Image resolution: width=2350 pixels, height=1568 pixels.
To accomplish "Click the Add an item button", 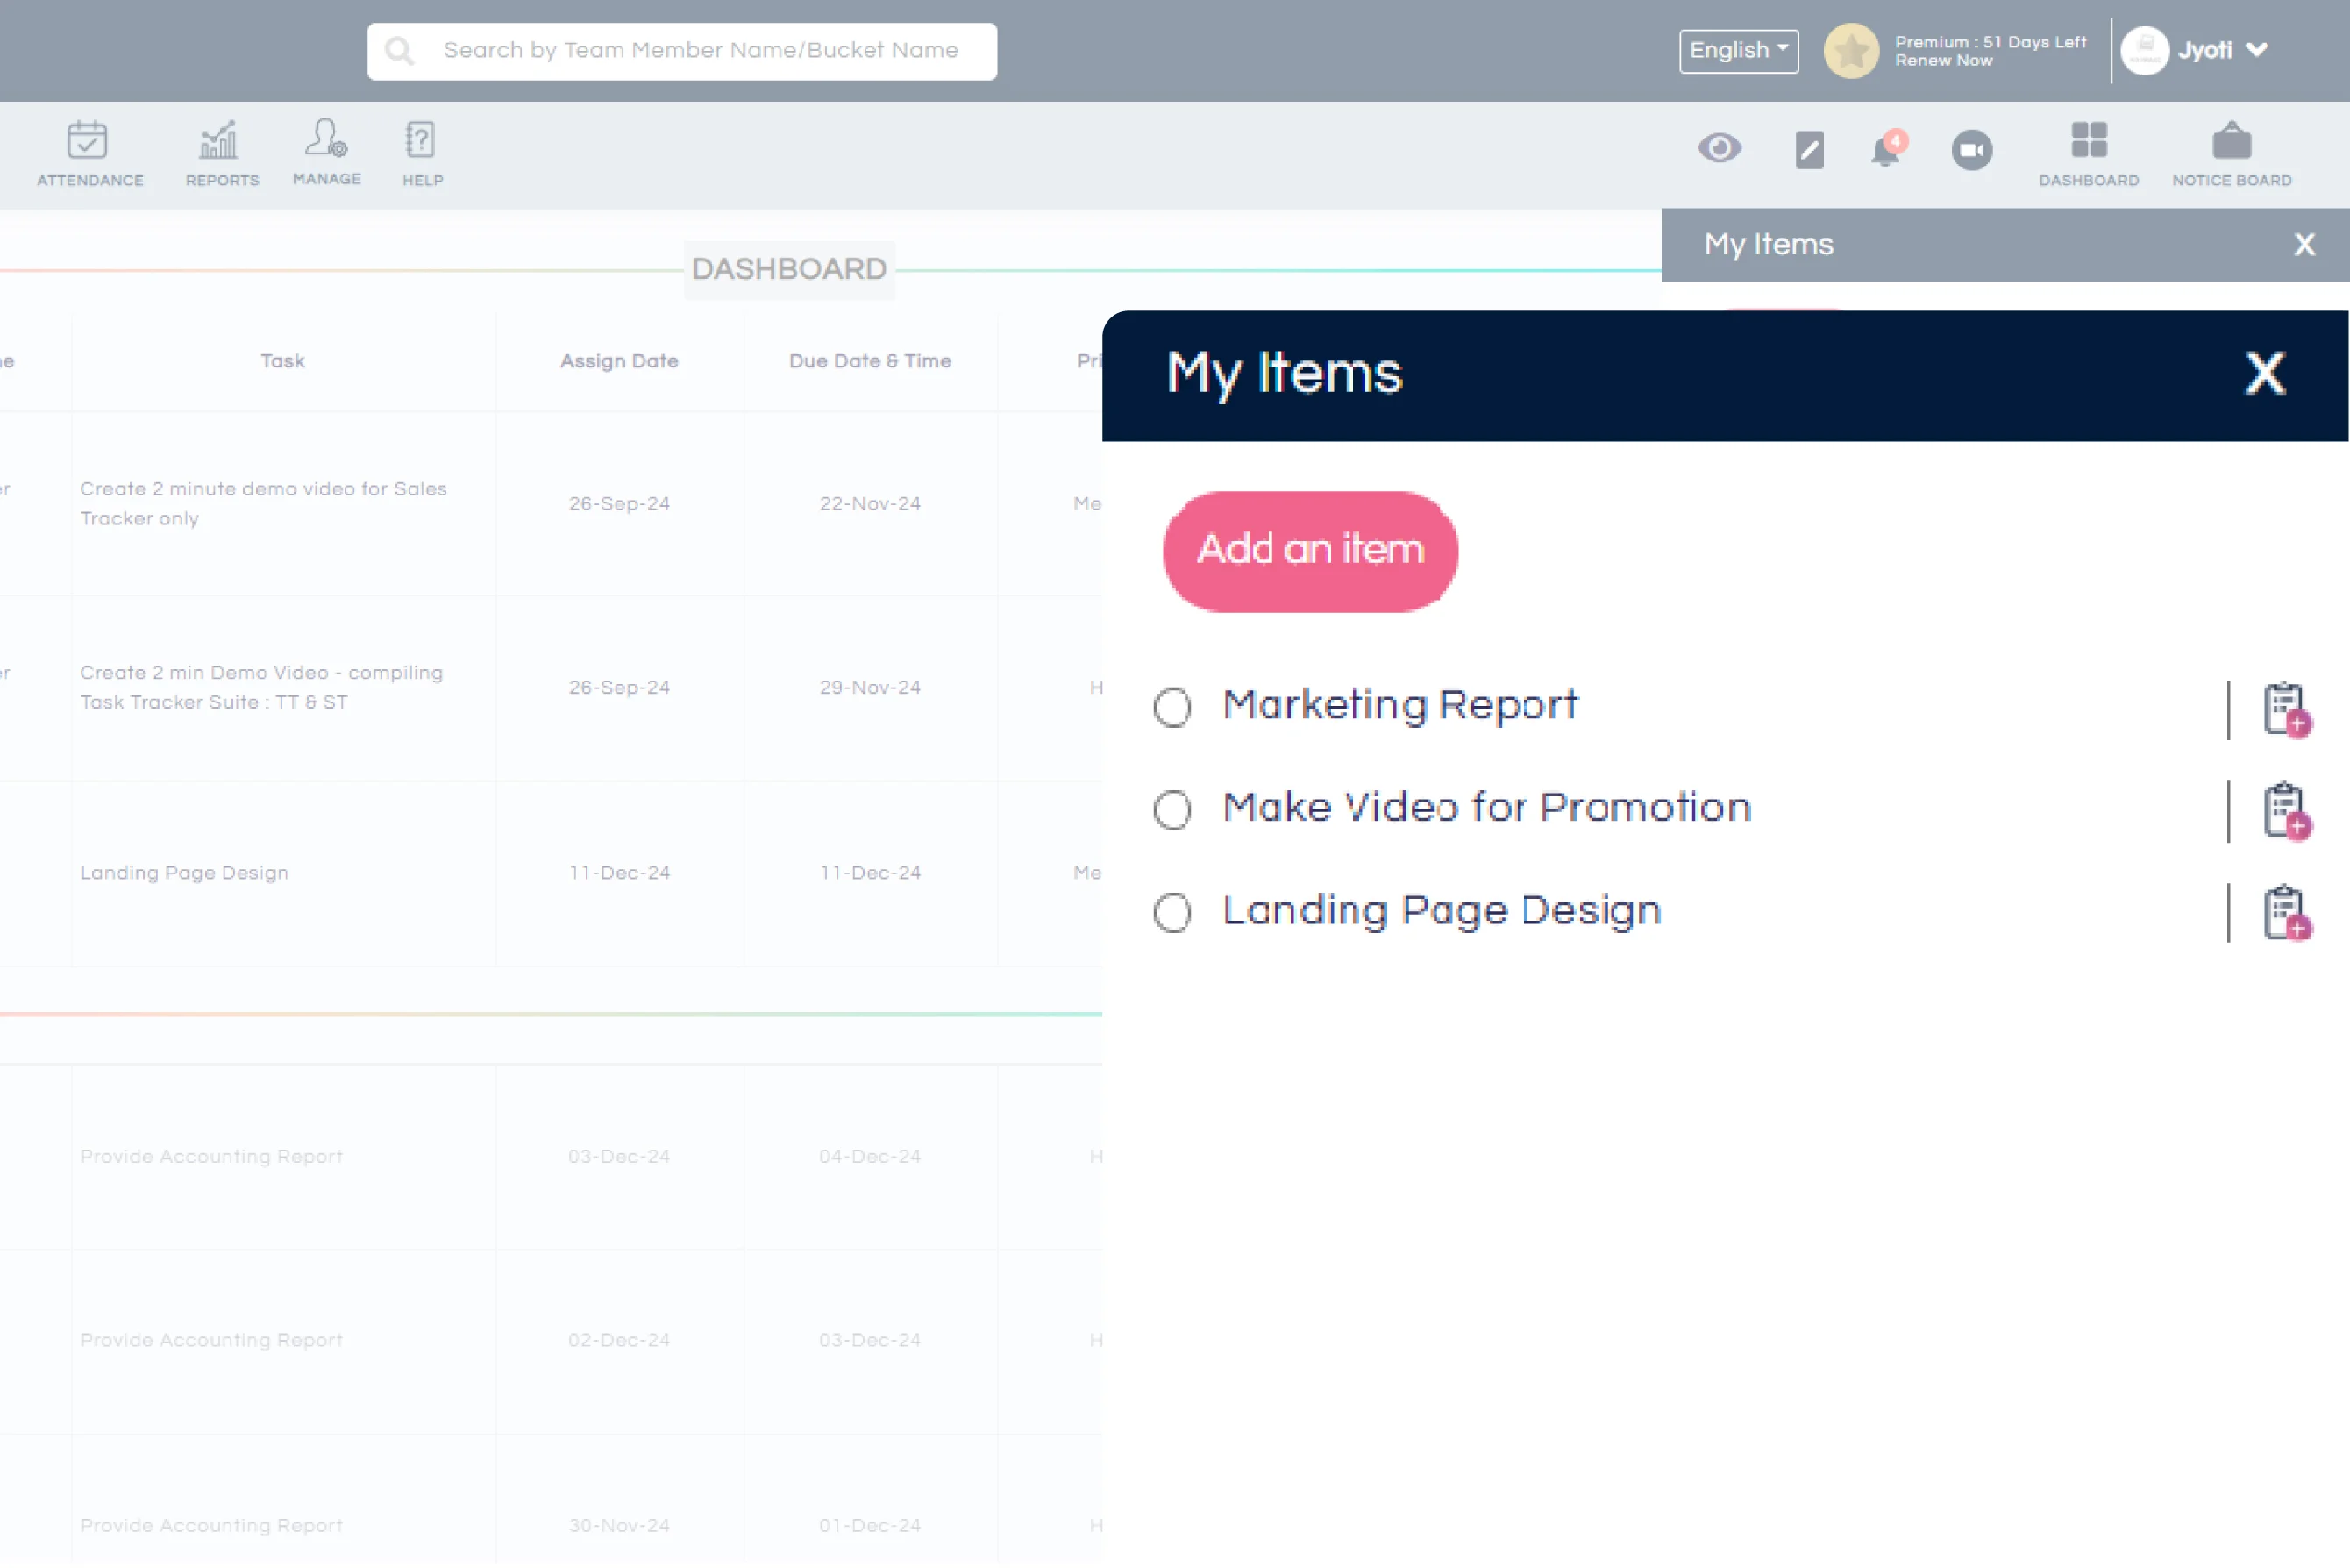I will 1310,552.
